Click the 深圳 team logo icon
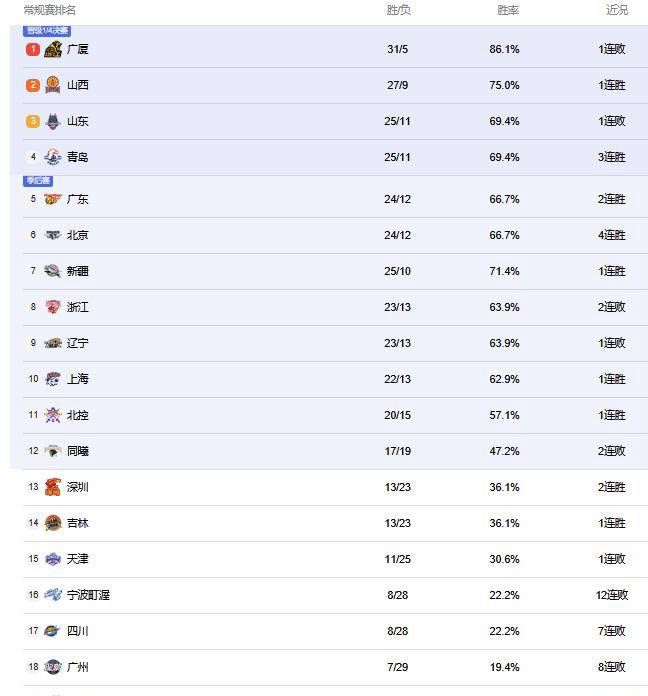 pos(53,487)
